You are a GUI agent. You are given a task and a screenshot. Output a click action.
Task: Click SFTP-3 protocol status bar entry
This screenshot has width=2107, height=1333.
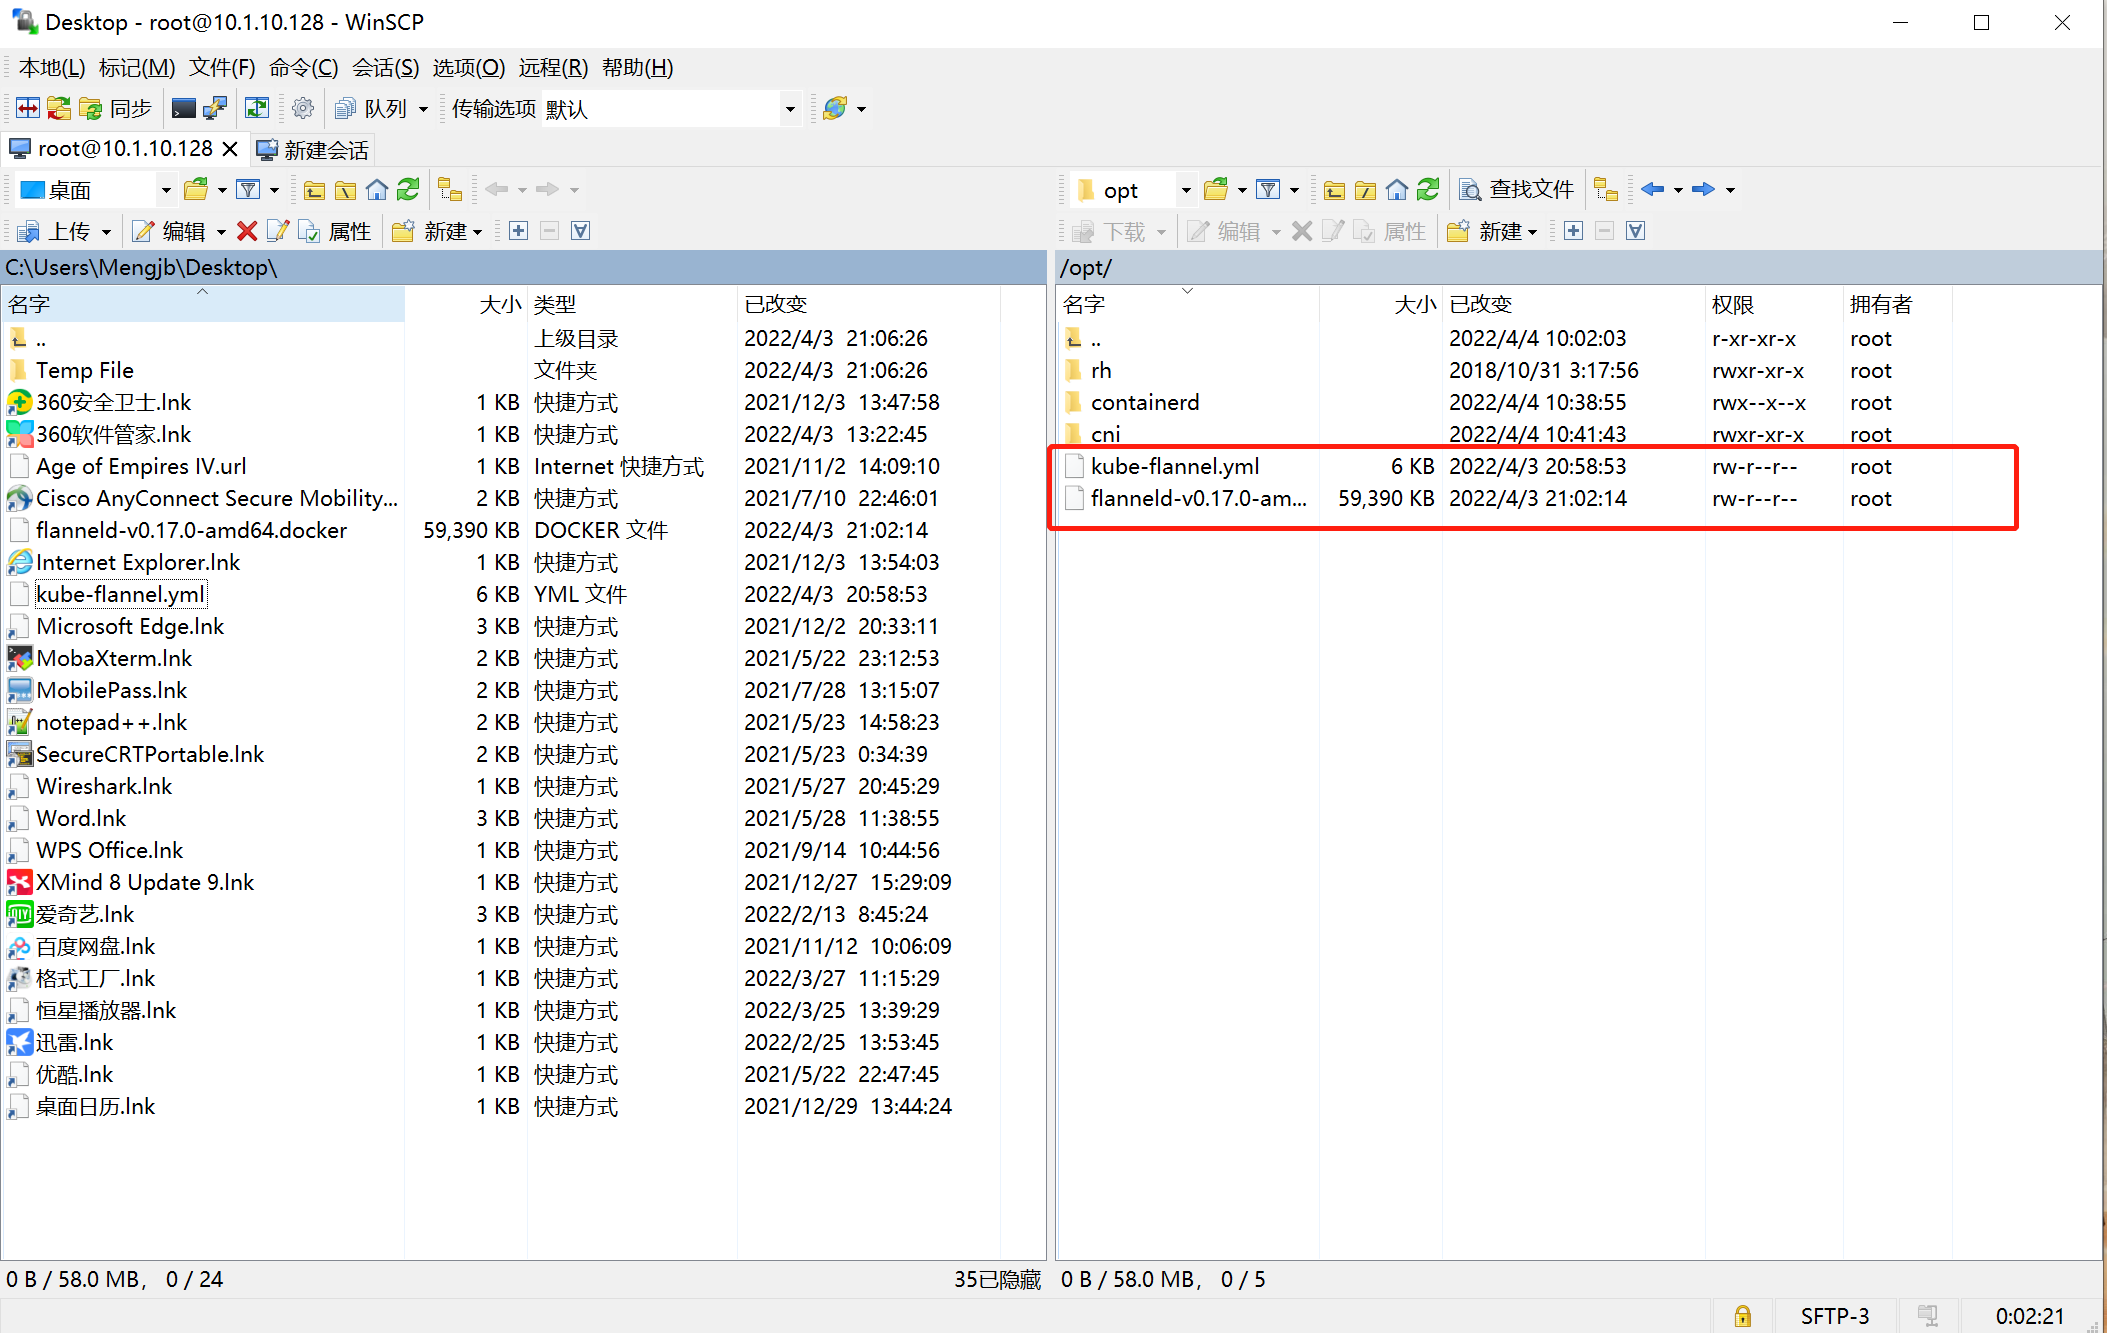[x=1835, y=1316]
